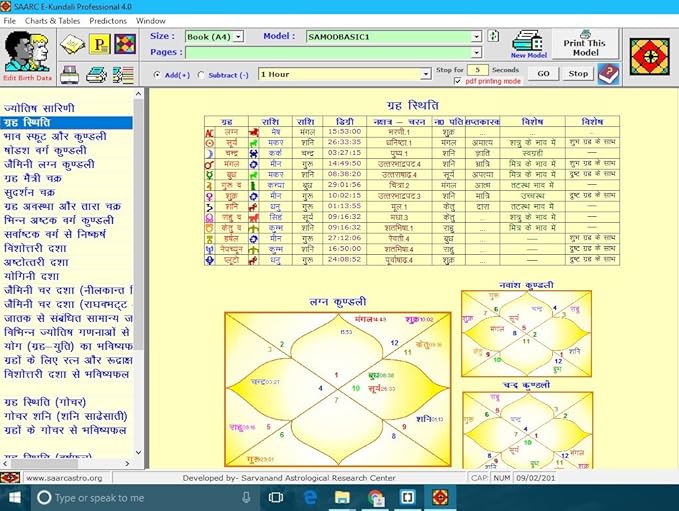Expand the Model SAMODBASIC1 dropdown
The height and width of the screenshot is (511, 679).
pos(476,37)
